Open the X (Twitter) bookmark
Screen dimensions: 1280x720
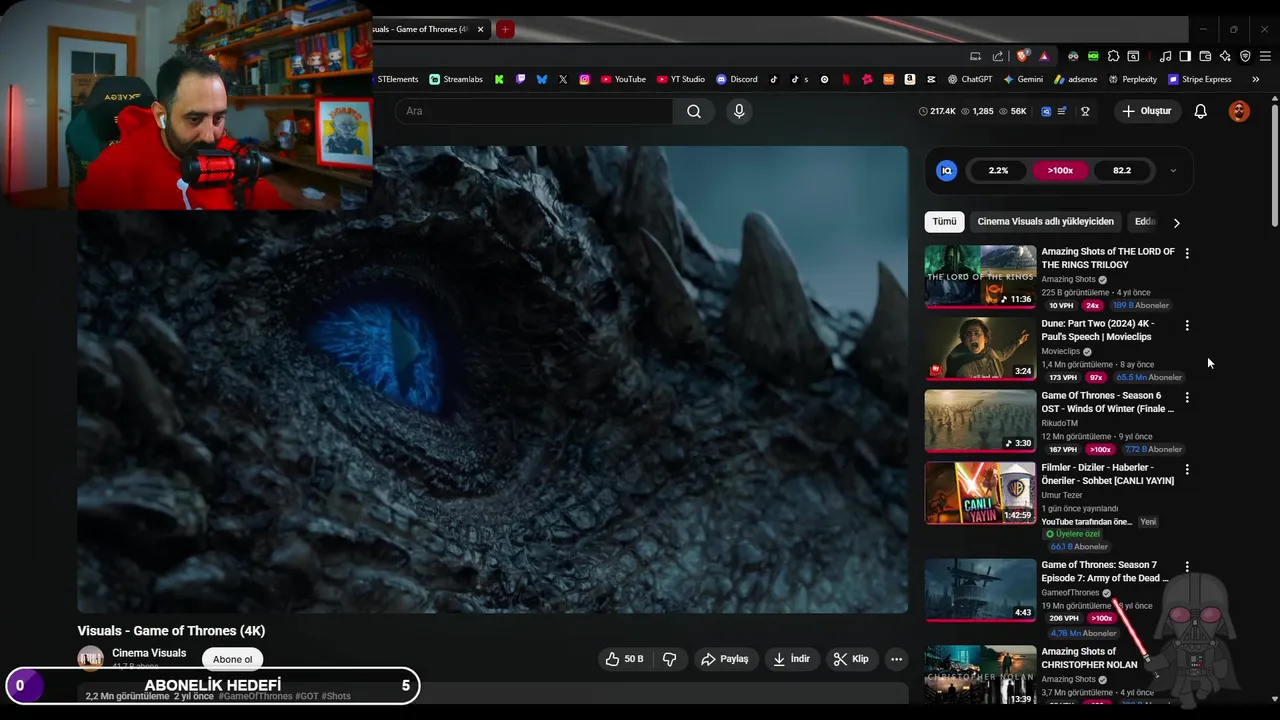(x=563, y=79)
